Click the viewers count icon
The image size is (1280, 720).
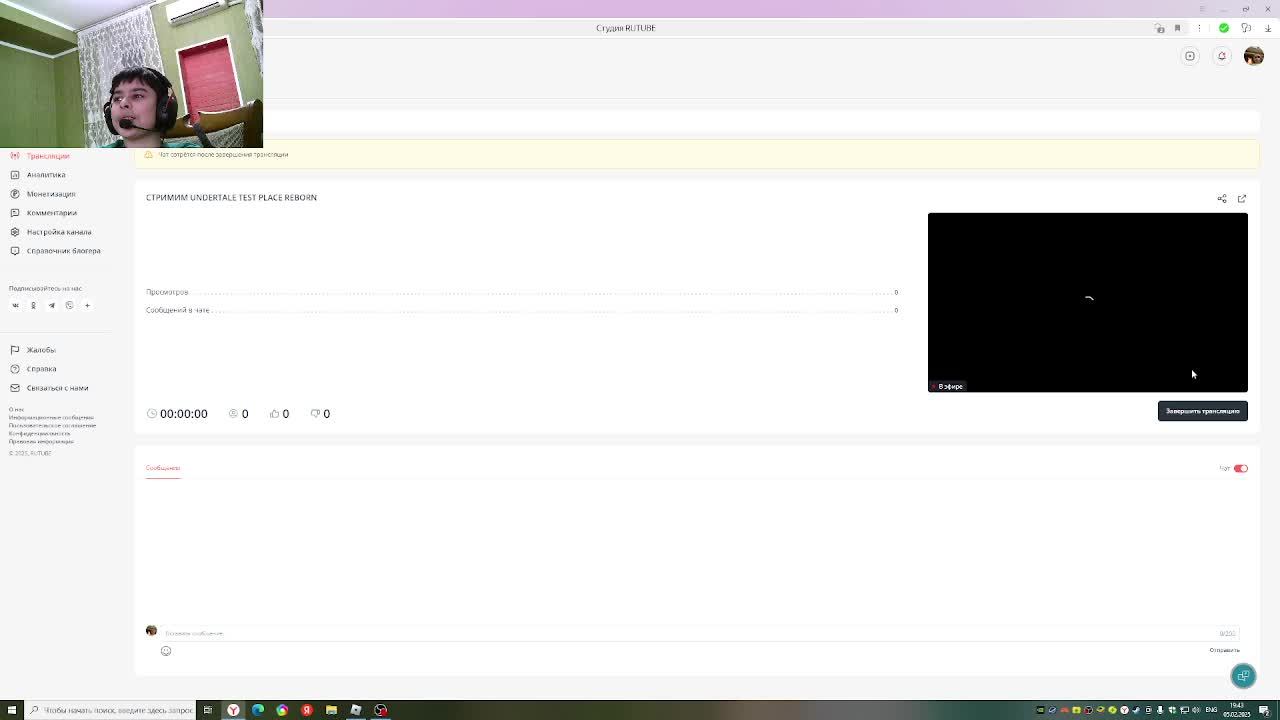click(234, 414)
